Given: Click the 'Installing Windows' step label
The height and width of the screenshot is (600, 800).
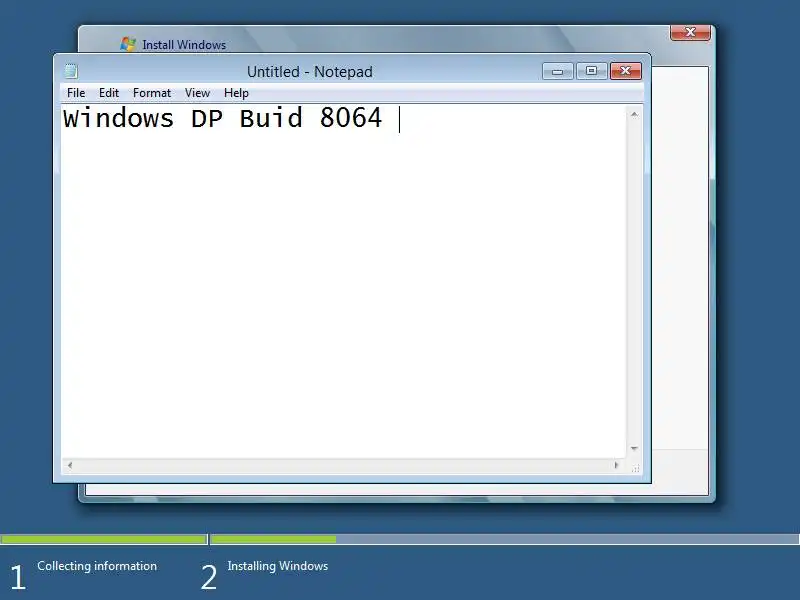Looking at the screenshot, I should point(278,566).
